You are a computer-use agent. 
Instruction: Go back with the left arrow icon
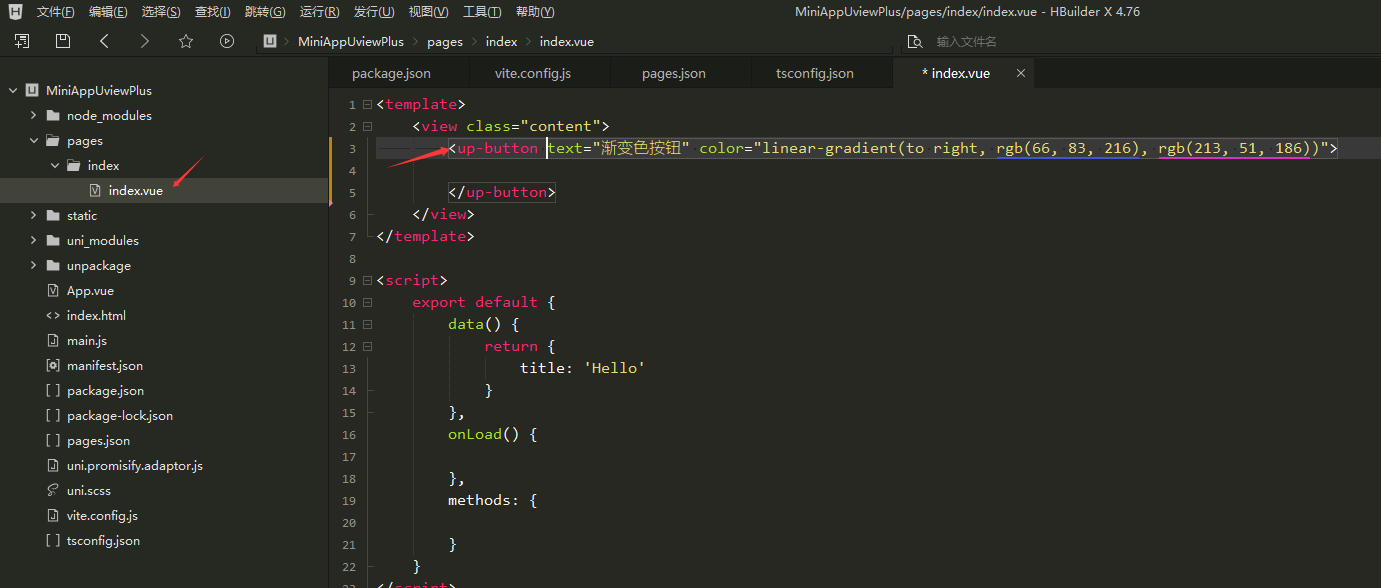click(x=105, y=41)
